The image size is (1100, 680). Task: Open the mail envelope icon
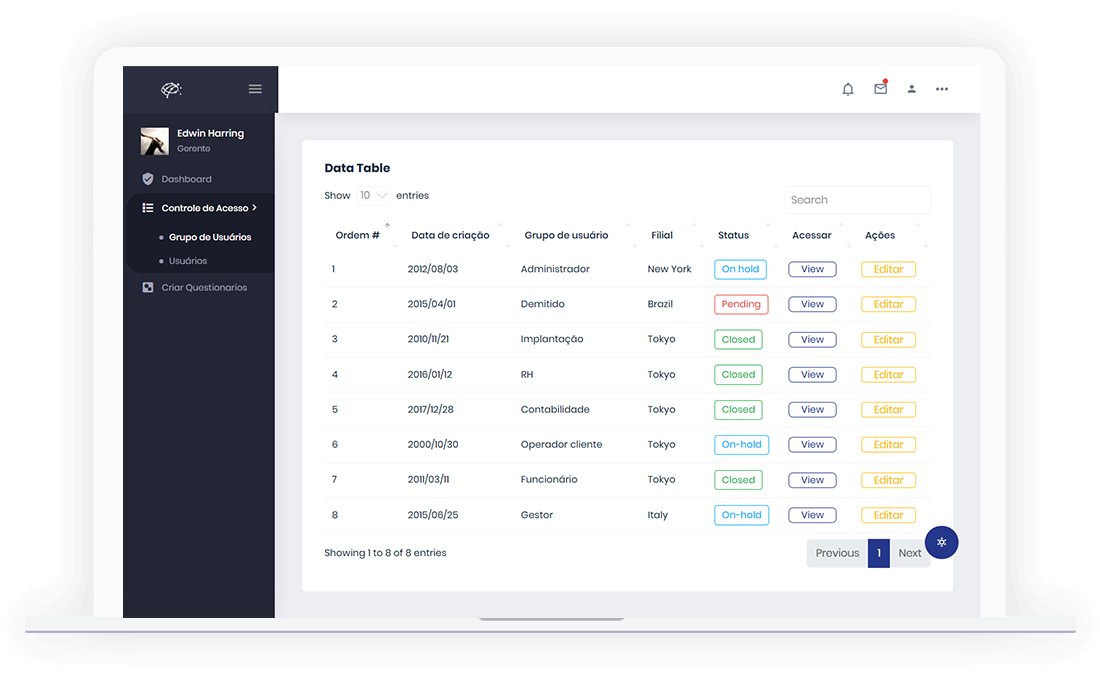tap(880, 89)
